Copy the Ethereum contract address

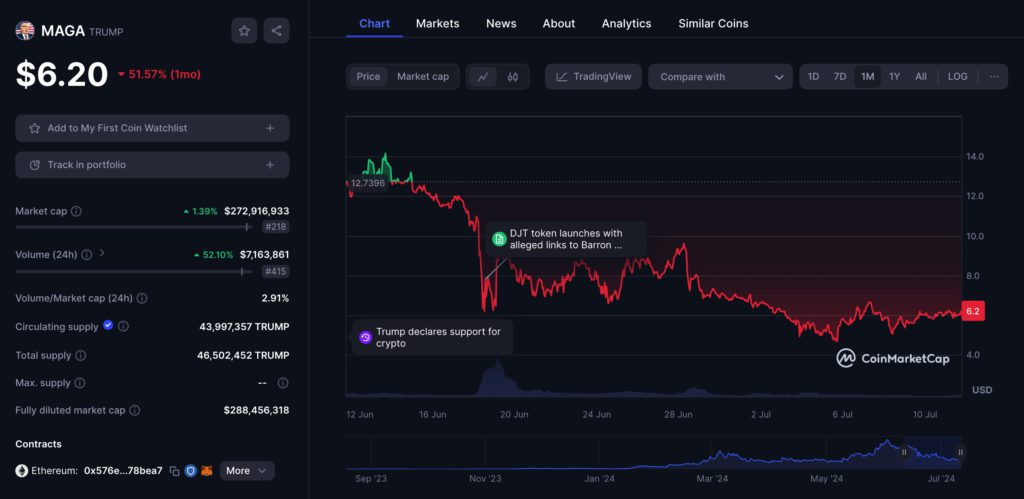tap(174, 471)
